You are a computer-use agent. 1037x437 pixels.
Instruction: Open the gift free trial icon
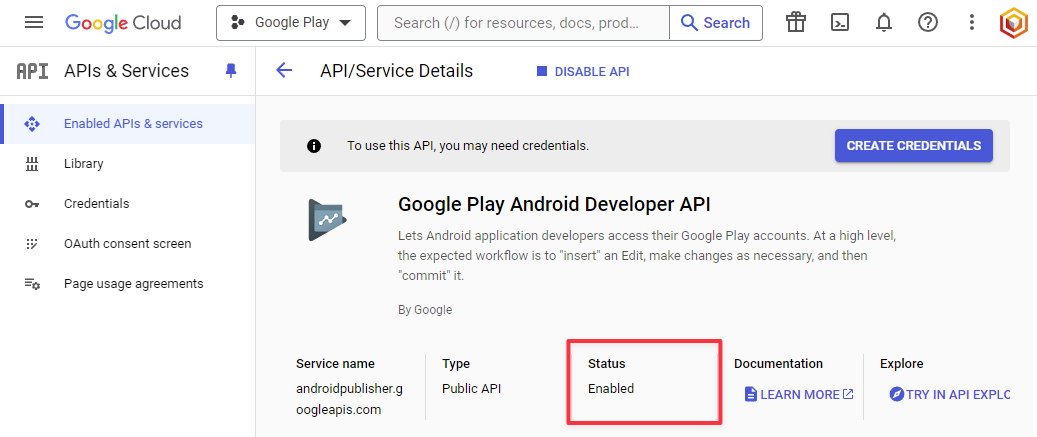pos(796,23)
